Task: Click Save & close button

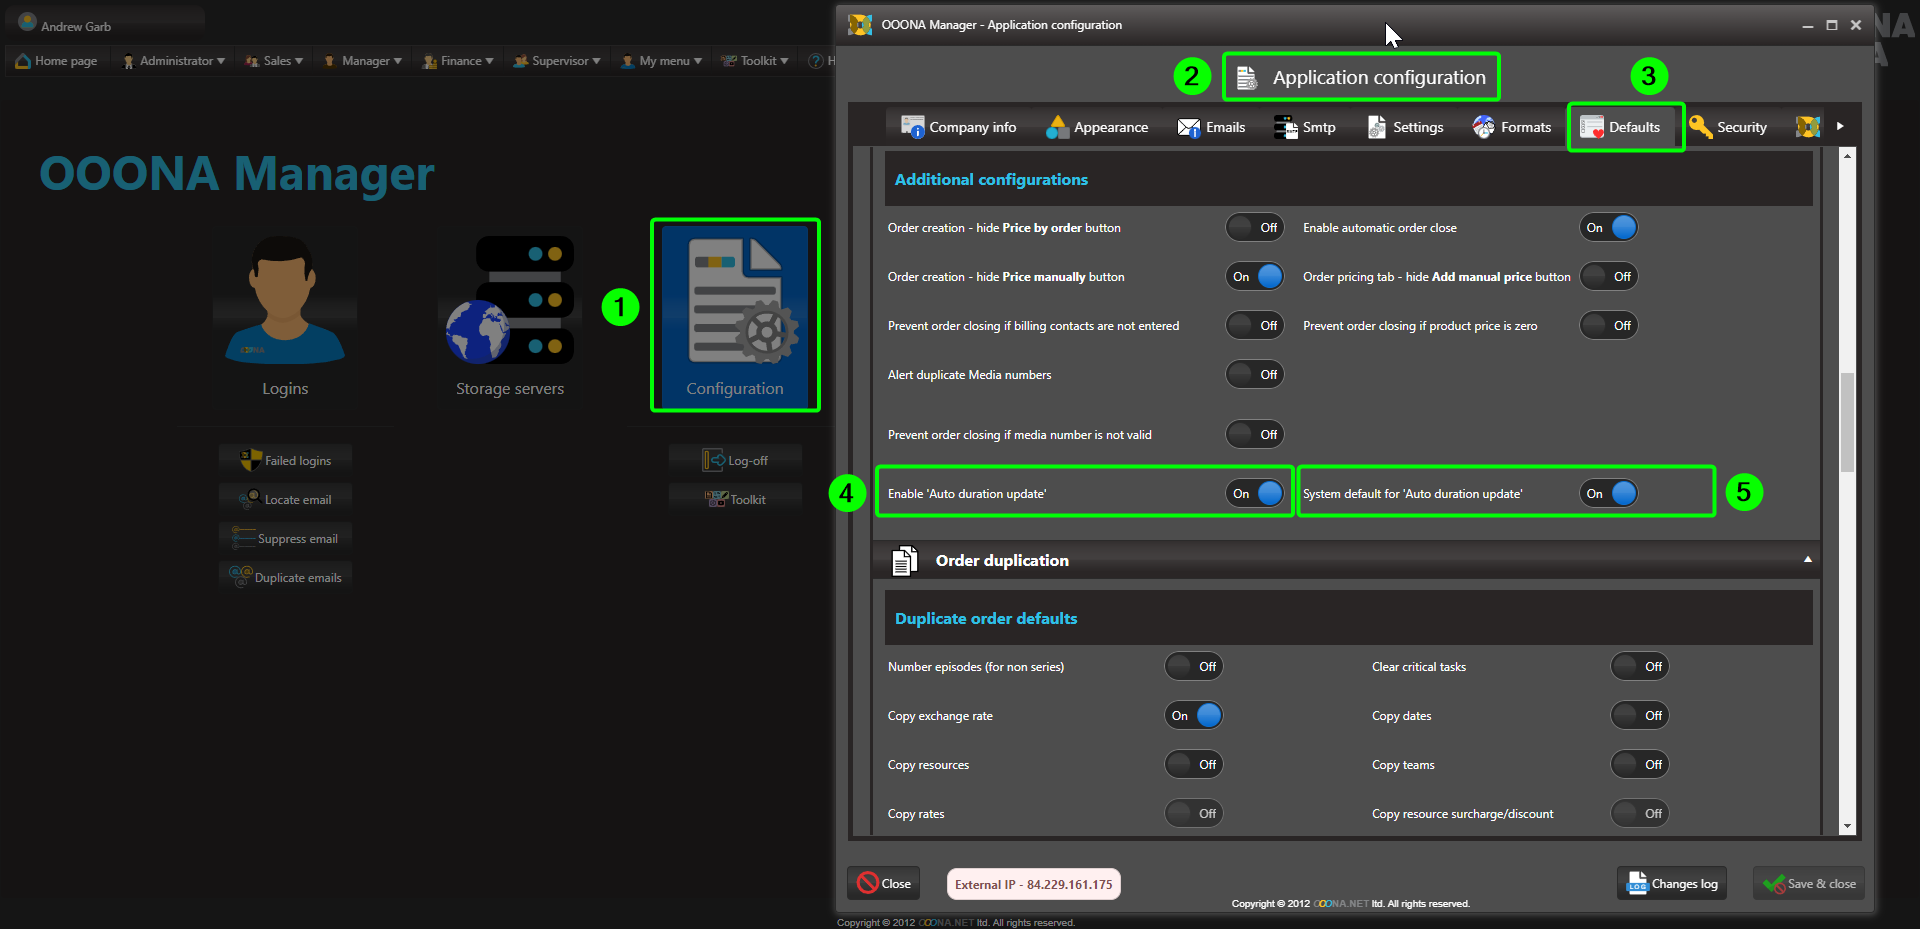Action: 1809,884
